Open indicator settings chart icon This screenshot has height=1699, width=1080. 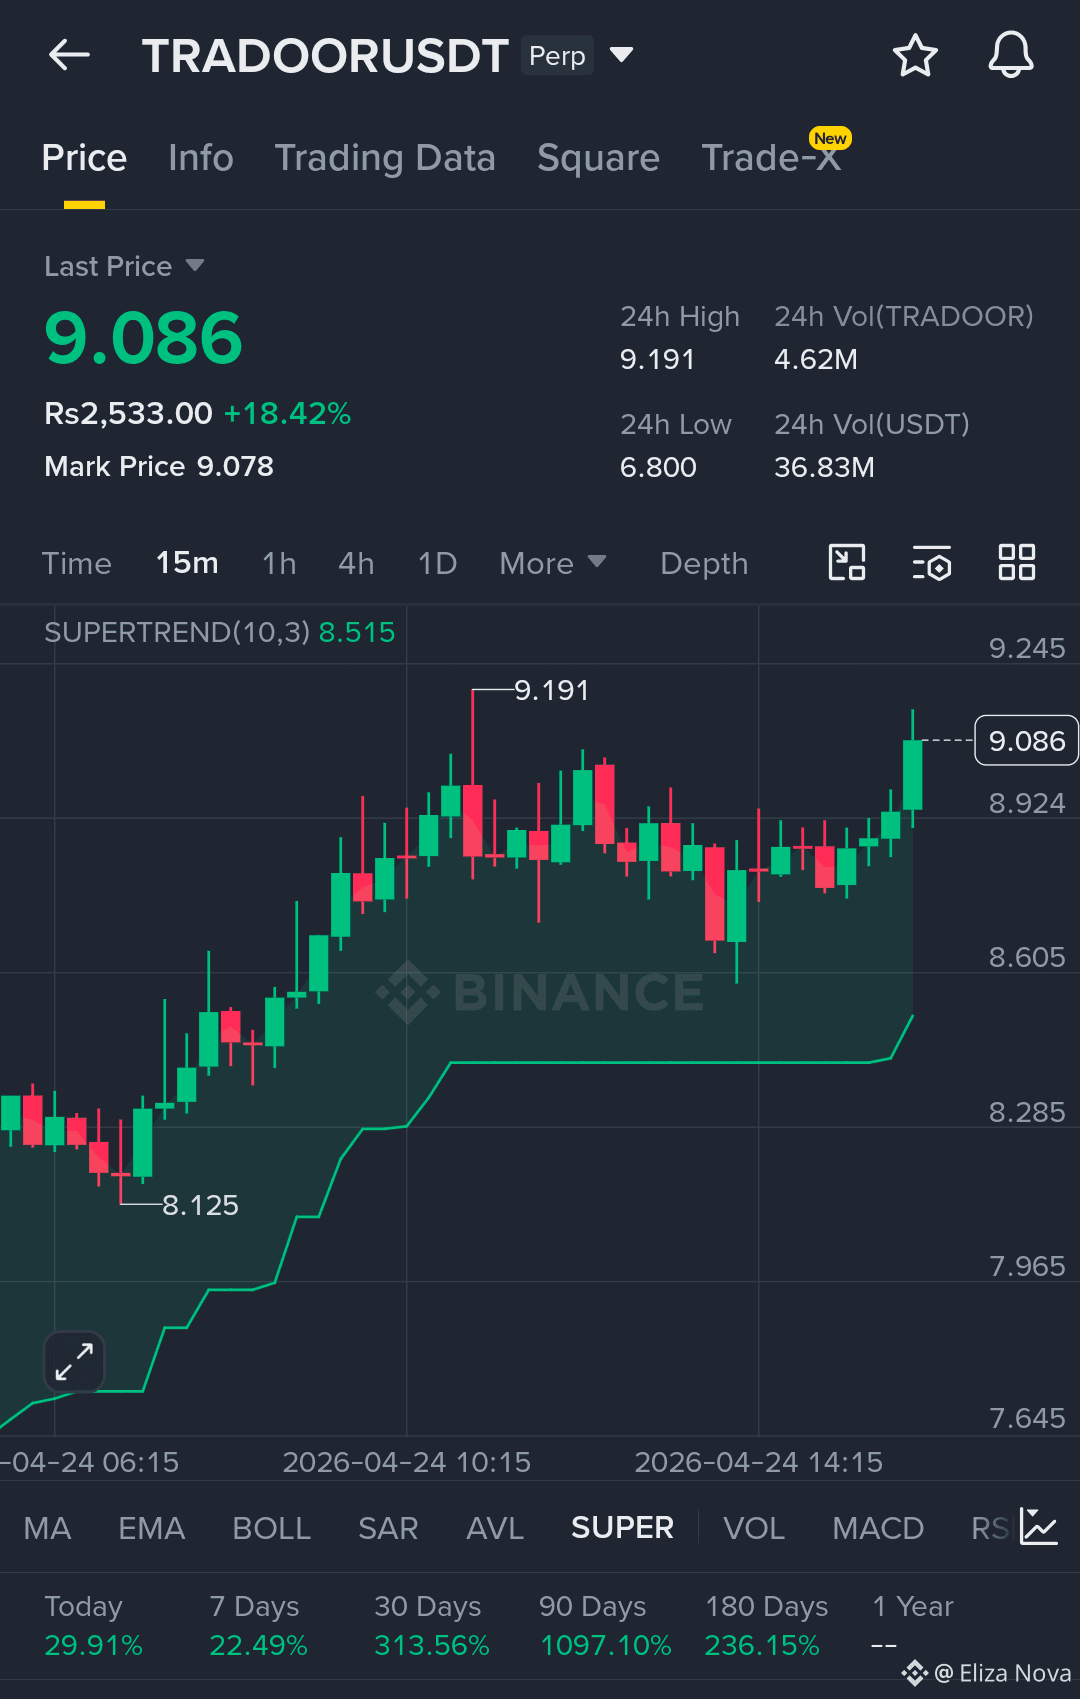[1039, 1527]
